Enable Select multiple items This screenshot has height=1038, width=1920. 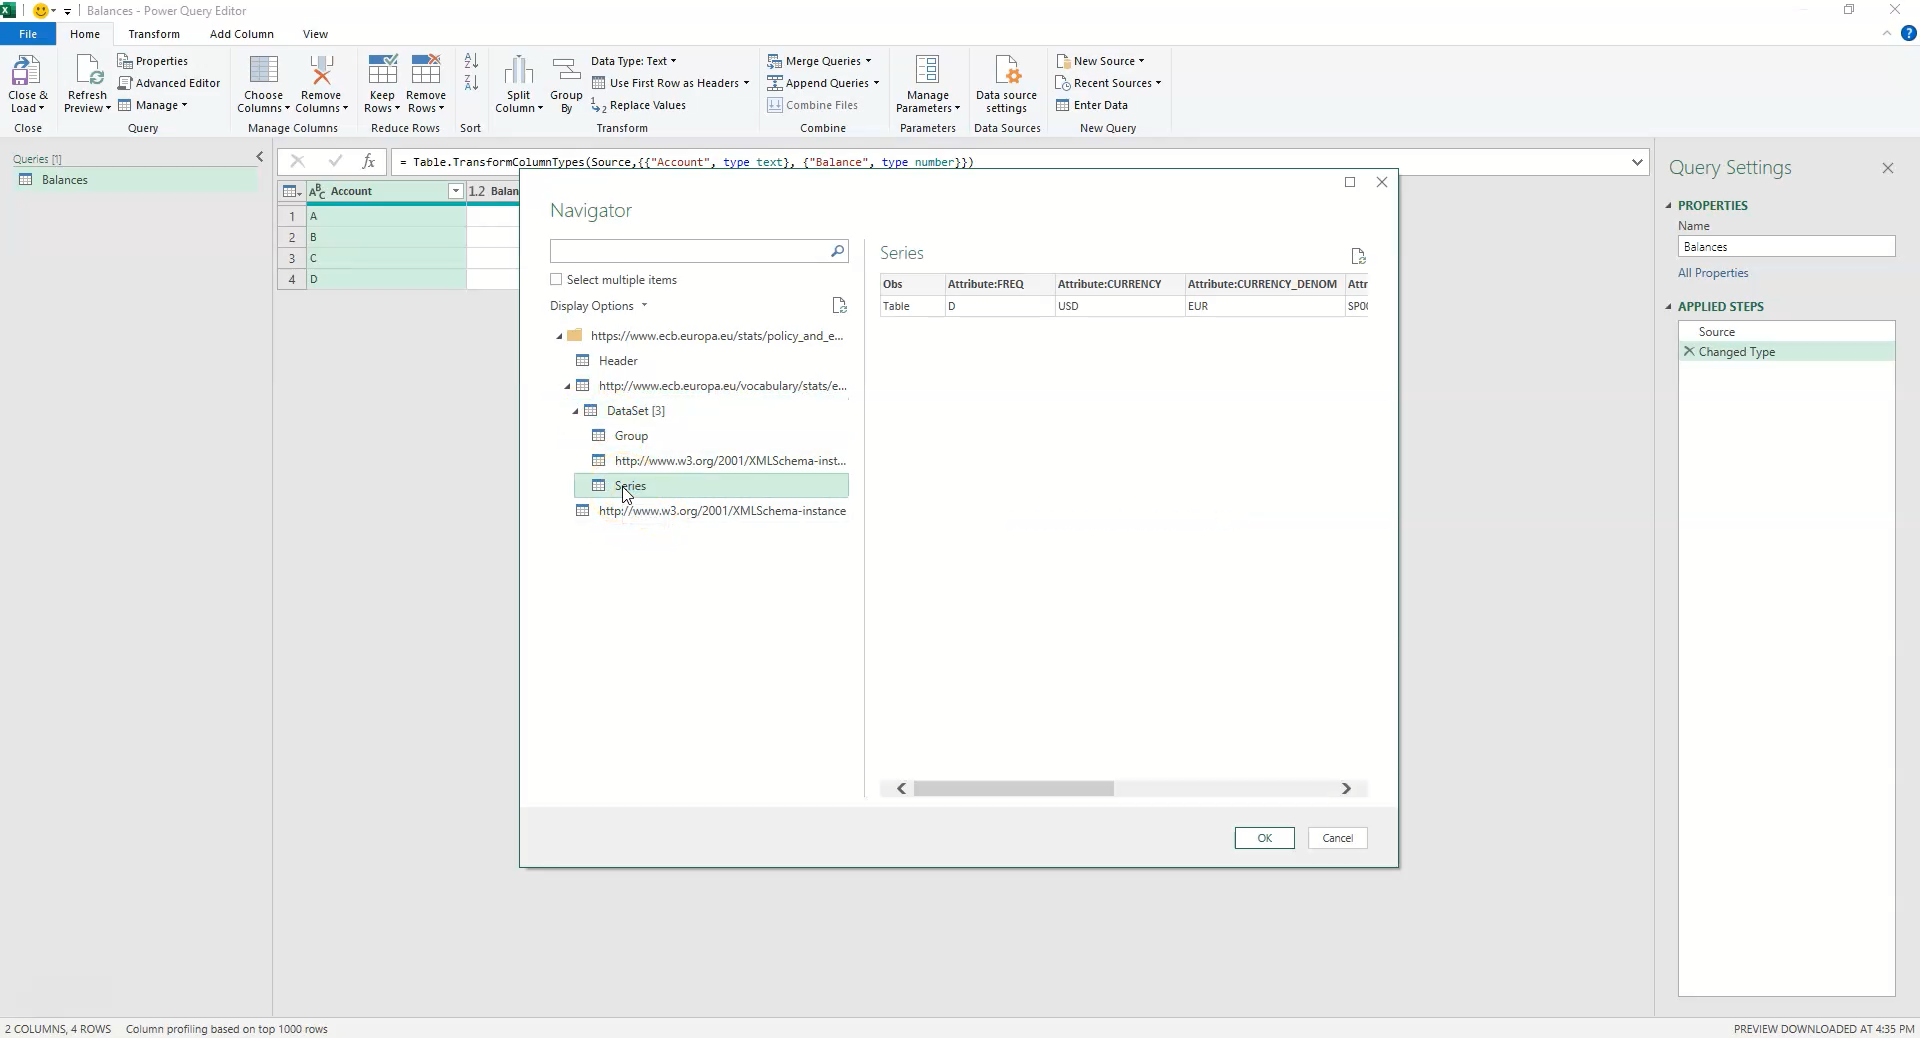coord(557,280)
